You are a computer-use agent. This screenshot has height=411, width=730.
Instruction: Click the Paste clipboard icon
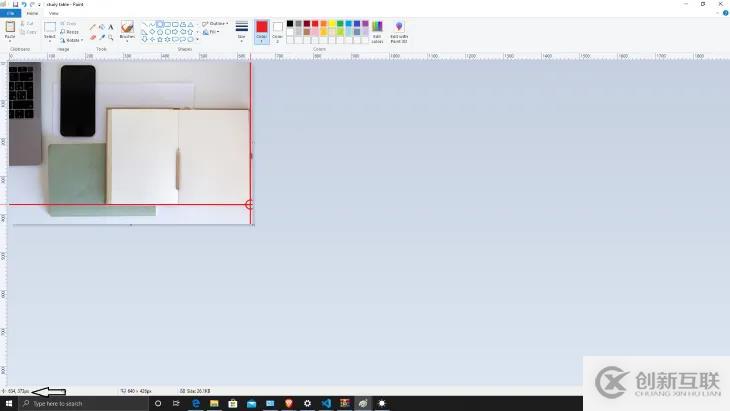[x=10, y=27]
